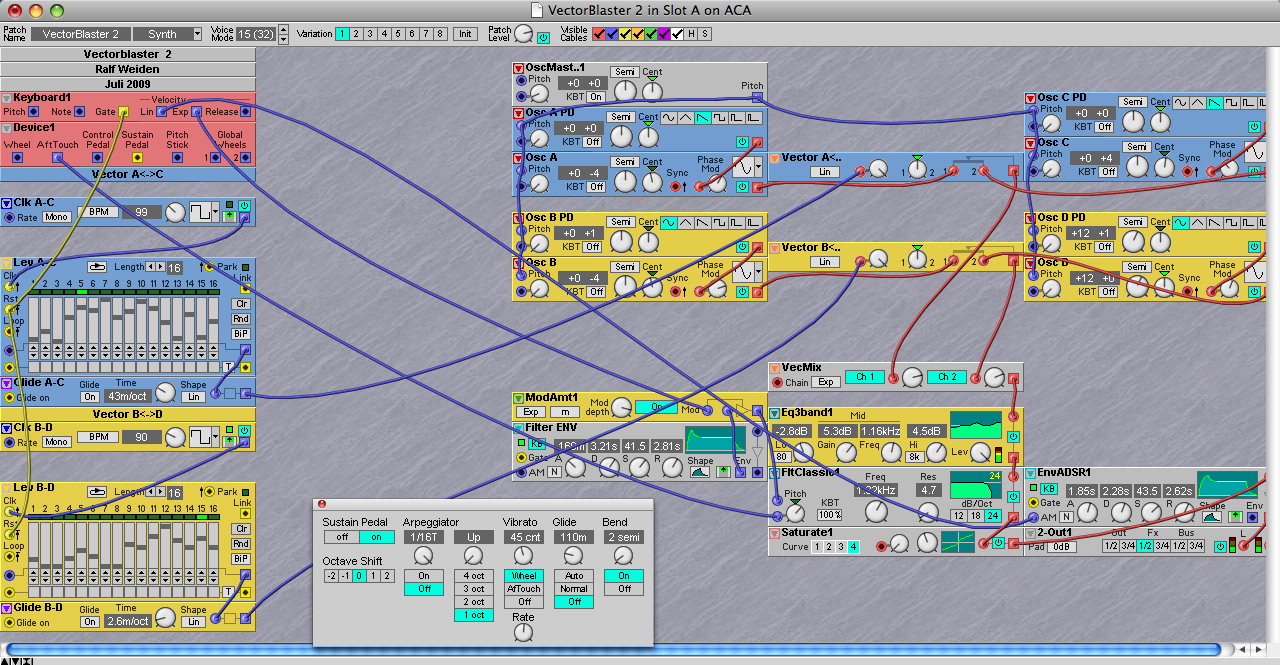Click Device1 AftTouch output connector
This screenshot has height=665, width=1280.
pyautogui.click(x=58, y=158)
